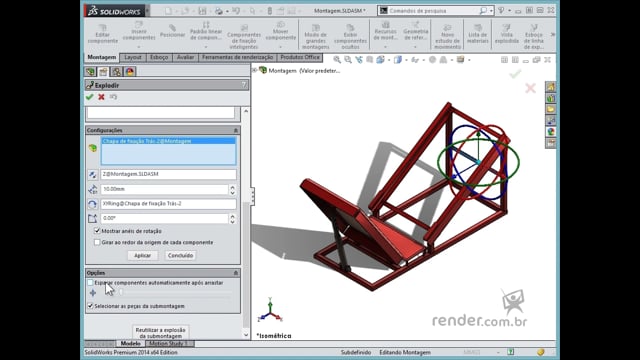Click the Explodir help question mark
The image size is (640, 360).
(244, 85)
